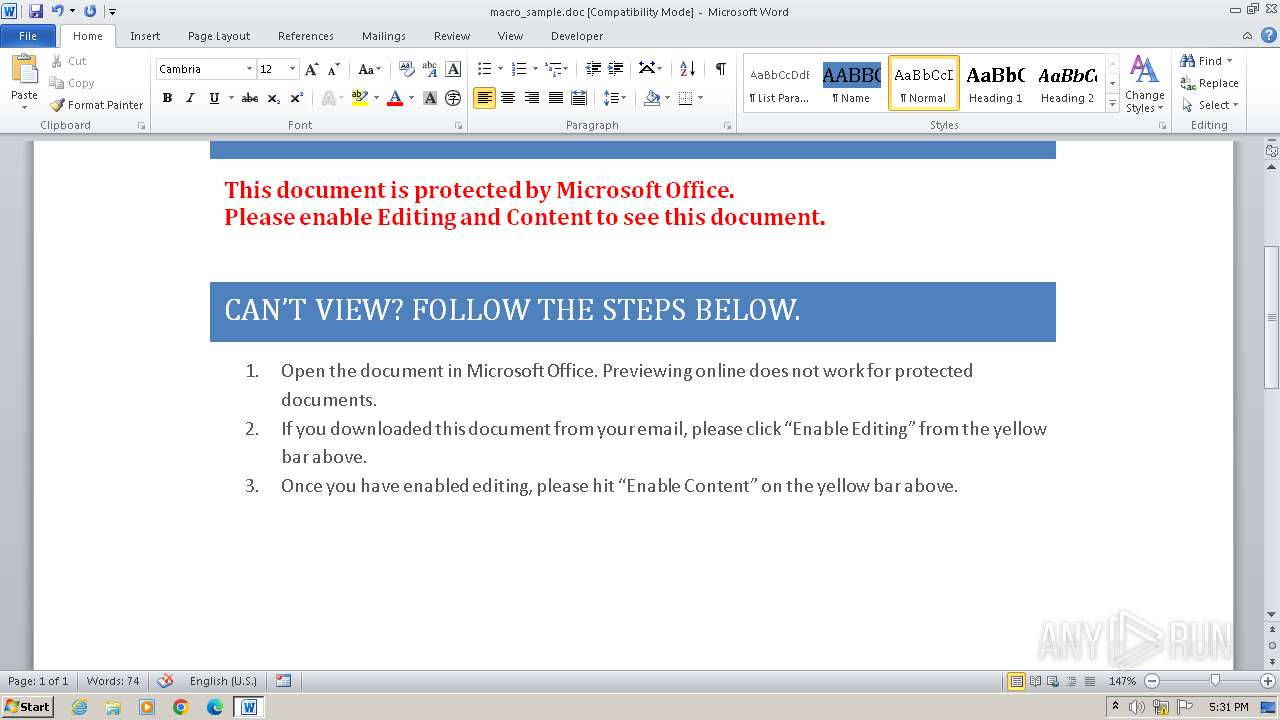Open Line Spacing dropdown
Viewport: 1280px width, 720px height.
click(615, 98)
